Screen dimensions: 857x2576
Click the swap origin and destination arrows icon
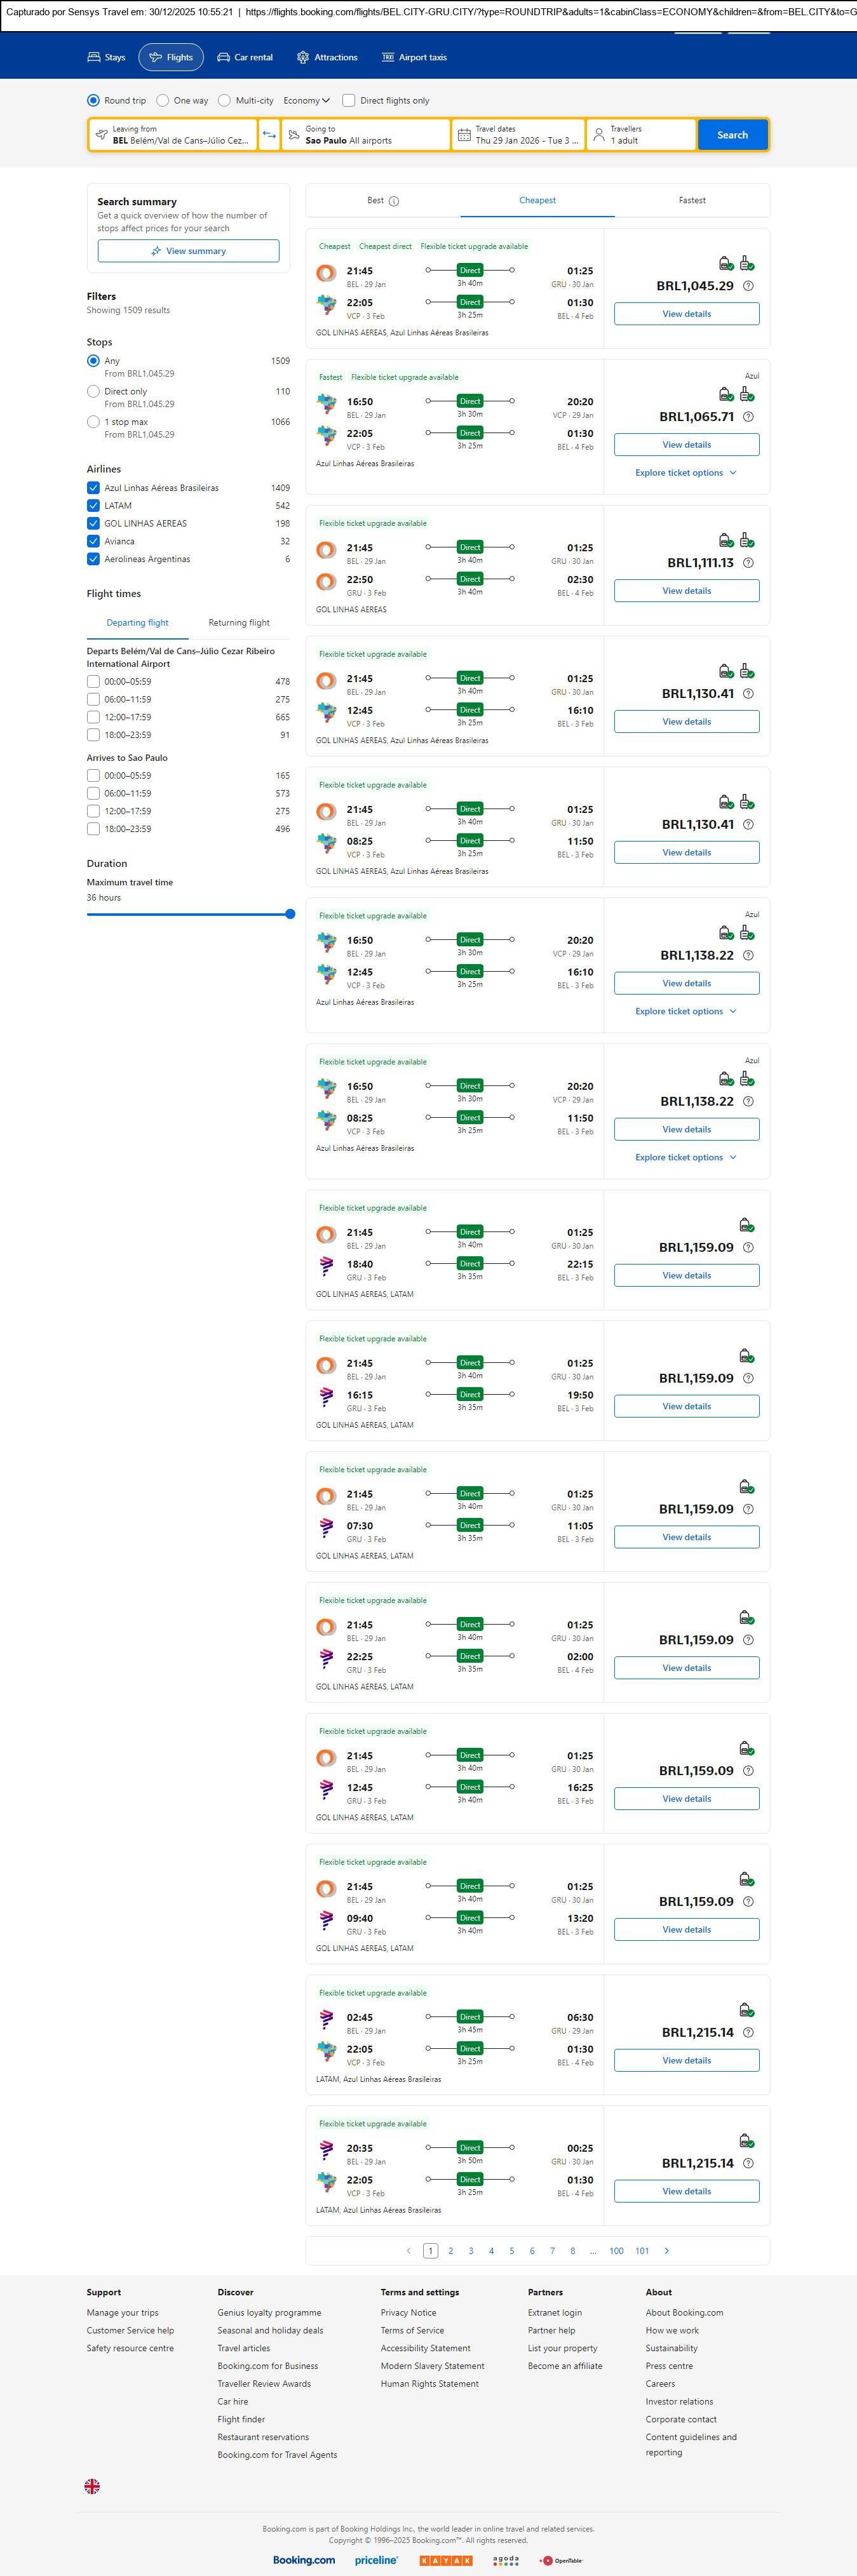pos(269,135)
